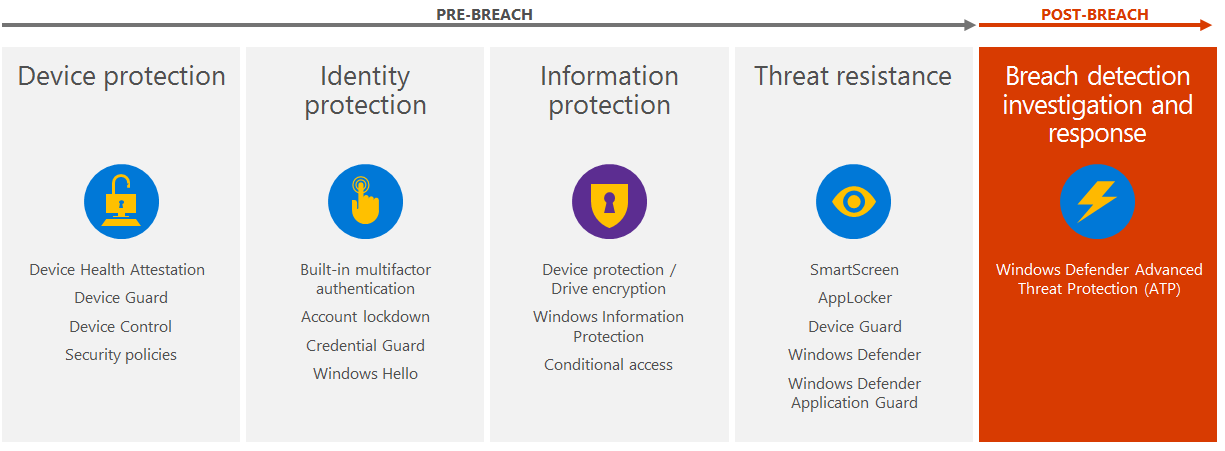Select the POST-BREACH header label
Viewport: 1225px width, 451px height.
tap(1094, 15)
